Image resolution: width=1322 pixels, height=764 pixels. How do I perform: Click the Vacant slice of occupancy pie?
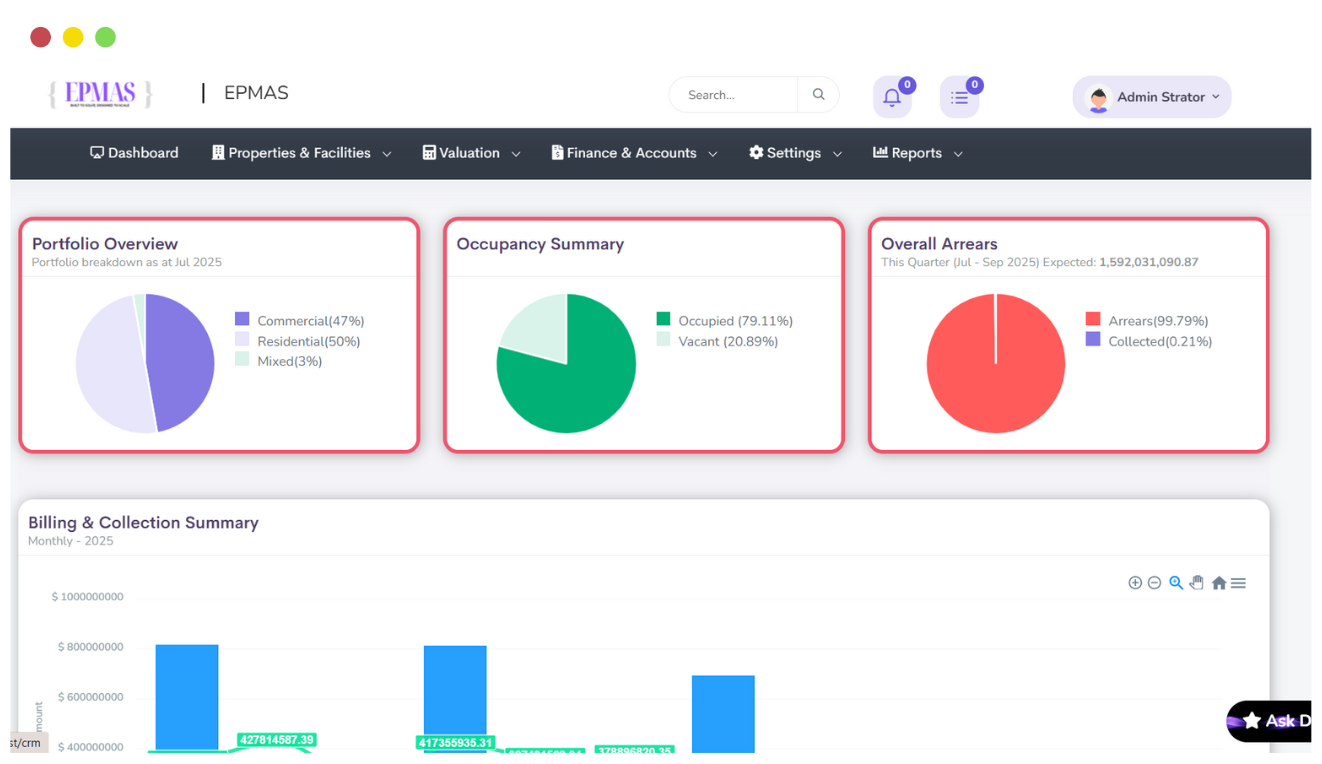pyautogui.click(x=540, y=328)
